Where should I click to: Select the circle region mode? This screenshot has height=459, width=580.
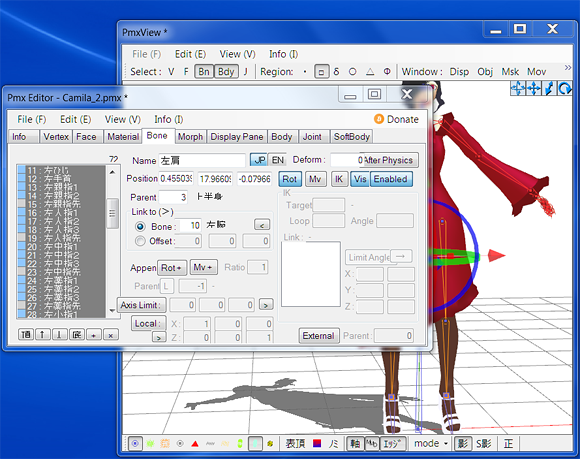[x=353, y=72]
